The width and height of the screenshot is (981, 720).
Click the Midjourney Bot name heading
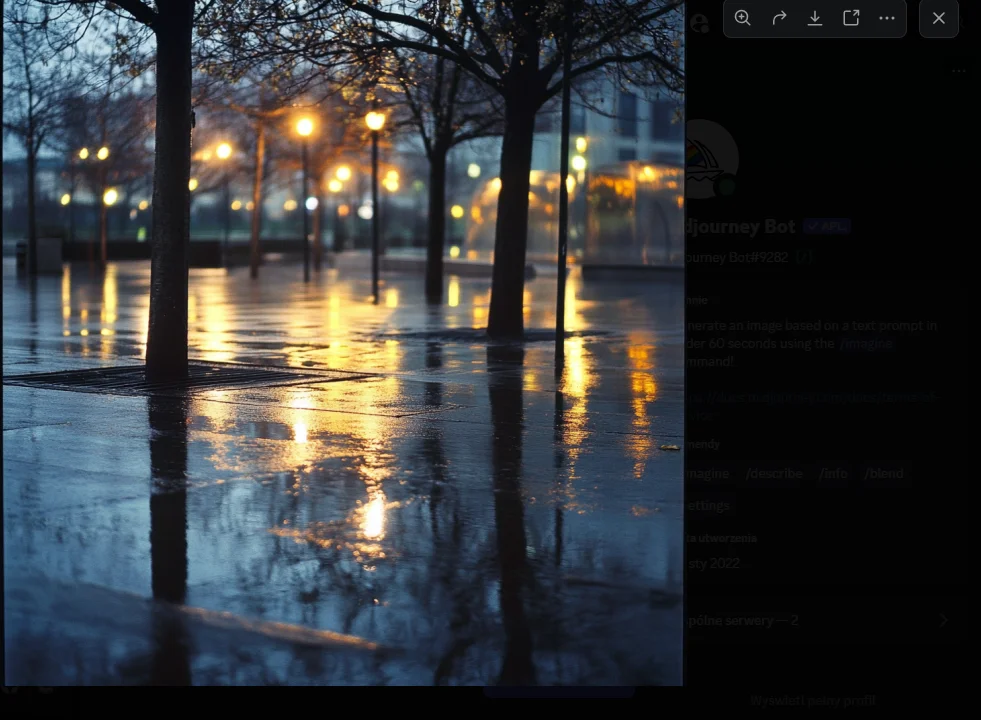pyautogui.click(x=740, y=226)
